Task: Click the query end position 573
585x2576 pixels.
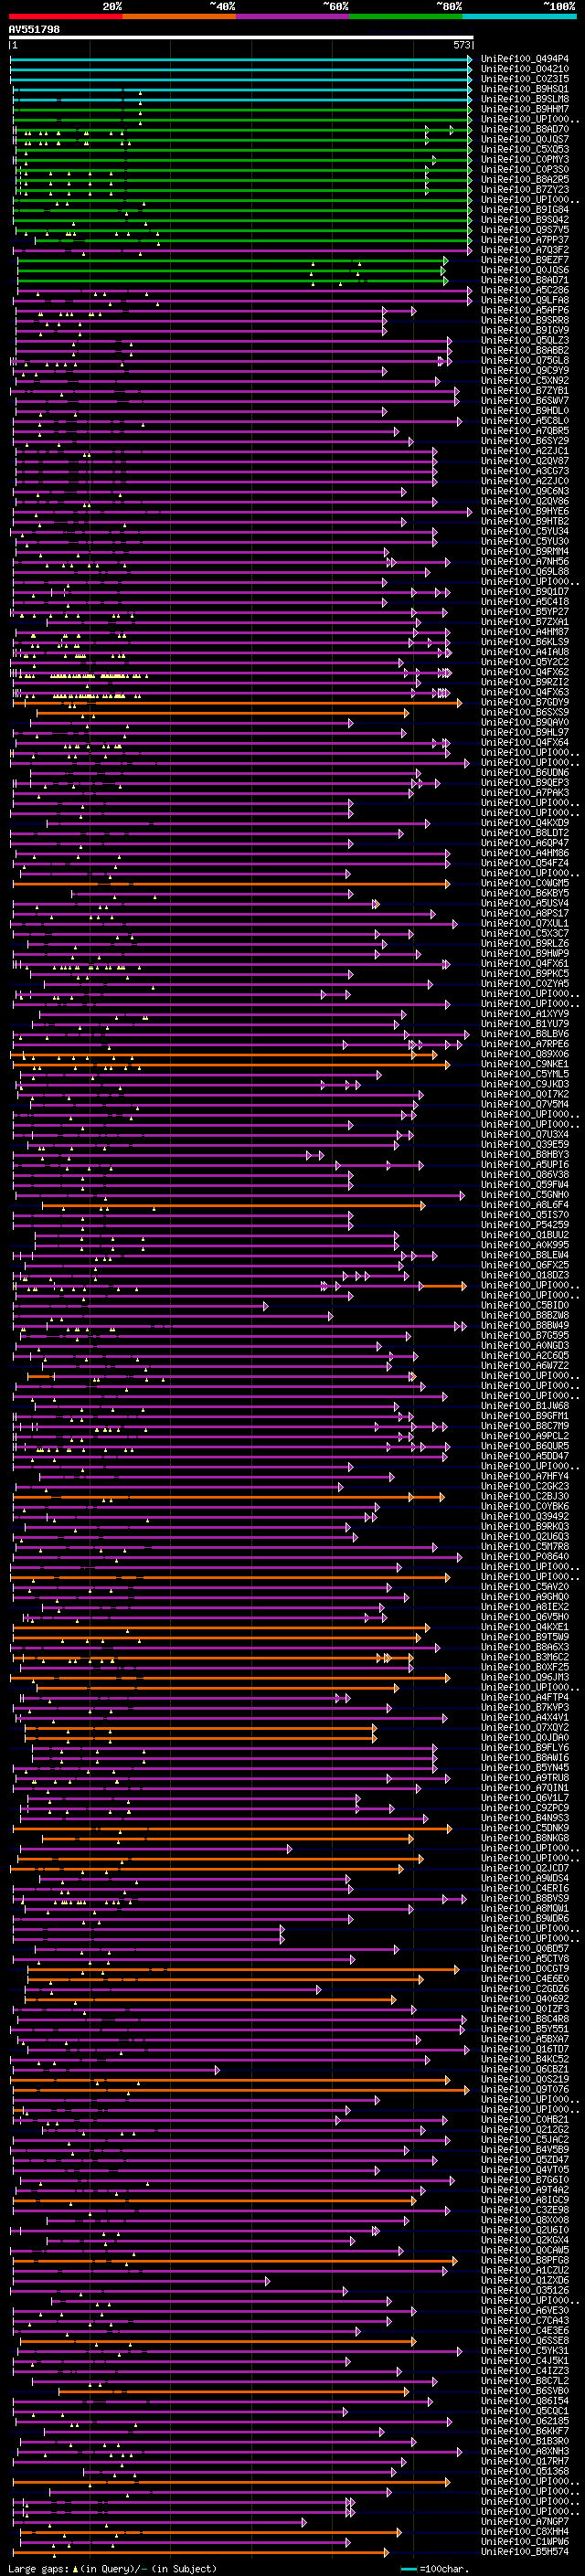Action: pyautogui.click(x=461, y=46)
